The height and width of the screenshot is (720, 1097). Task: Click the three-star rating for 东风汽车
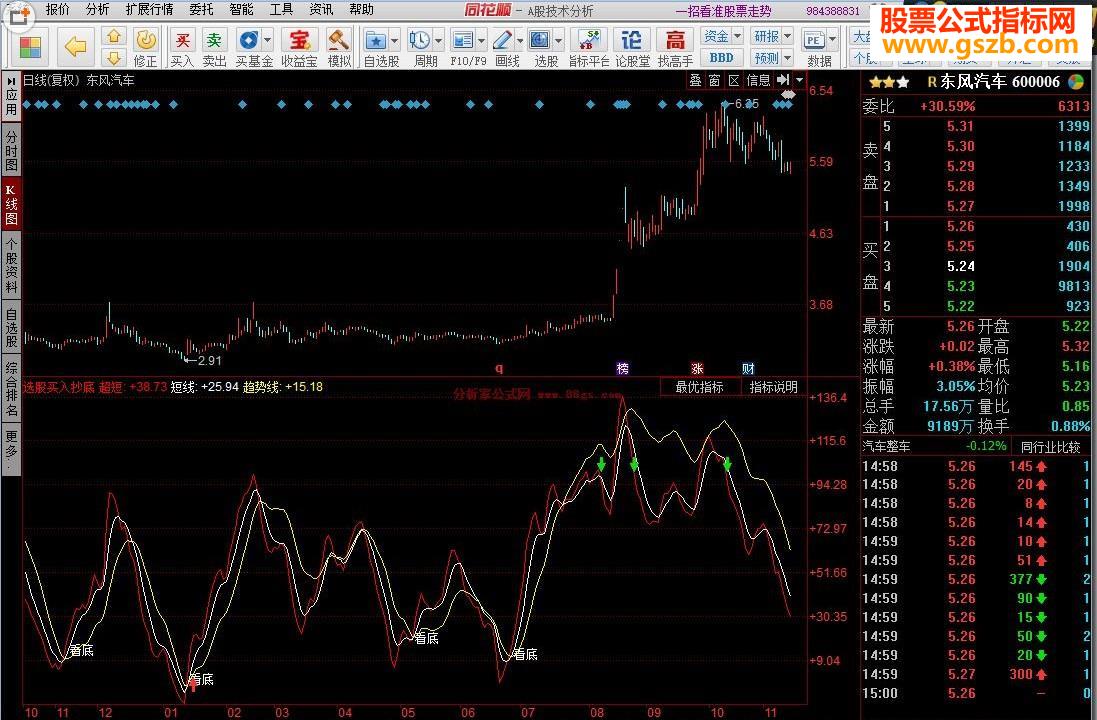(889, 82)
